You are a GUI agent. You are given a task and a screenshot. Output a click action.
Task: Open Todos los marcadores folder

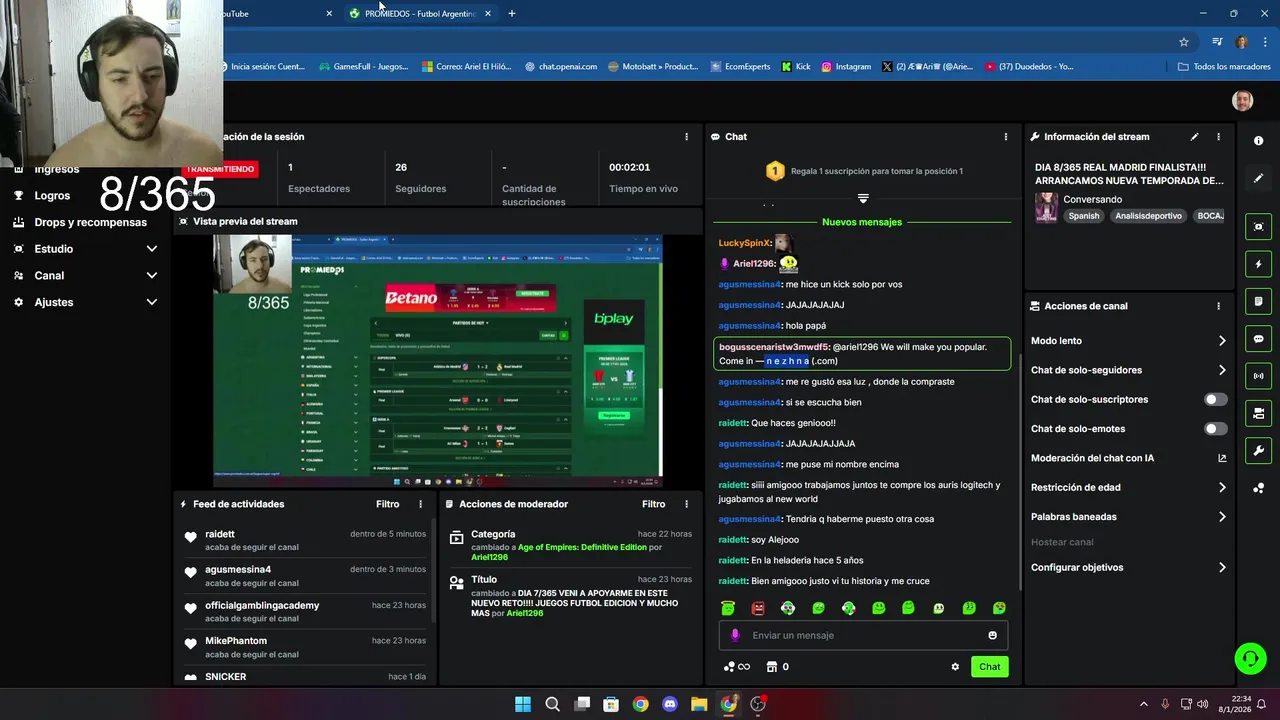pos(1224,67)
